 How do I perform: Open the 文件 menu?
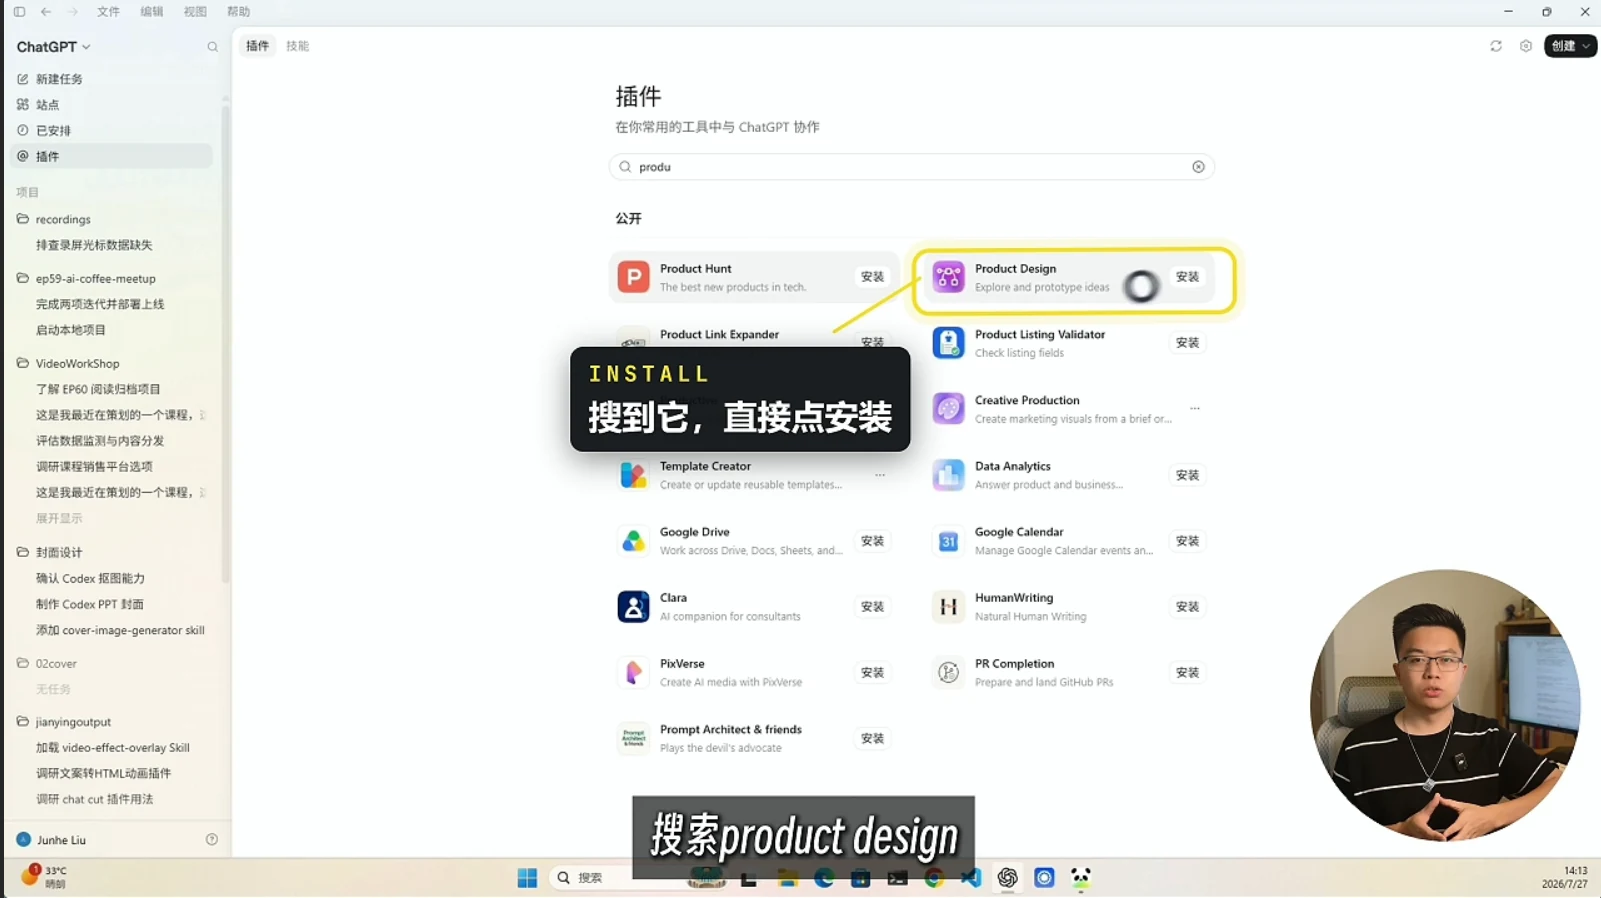[x=108, y=12]
